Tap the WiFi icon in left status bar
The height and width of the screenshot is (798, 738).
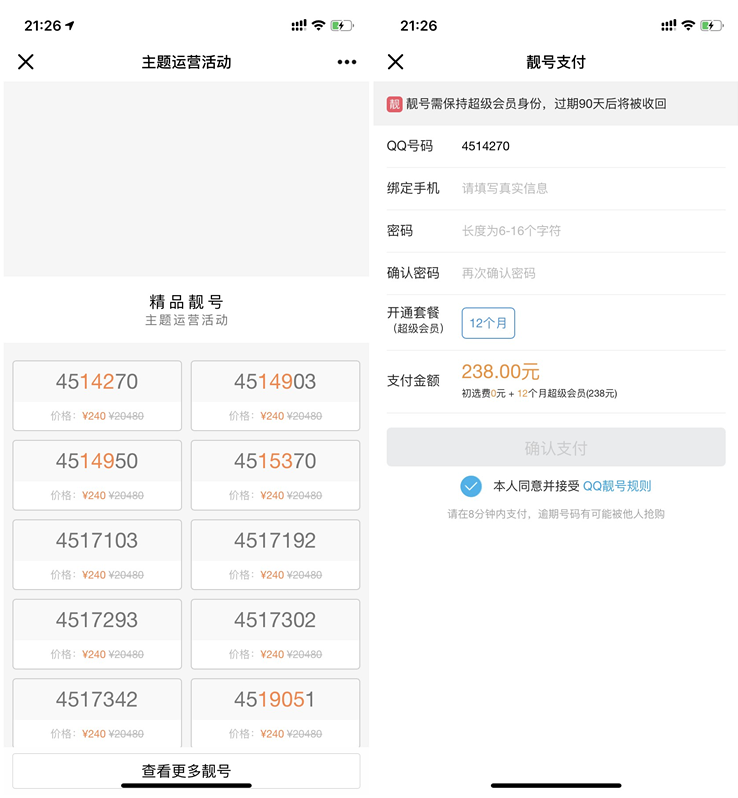click(x=319, y=25)
